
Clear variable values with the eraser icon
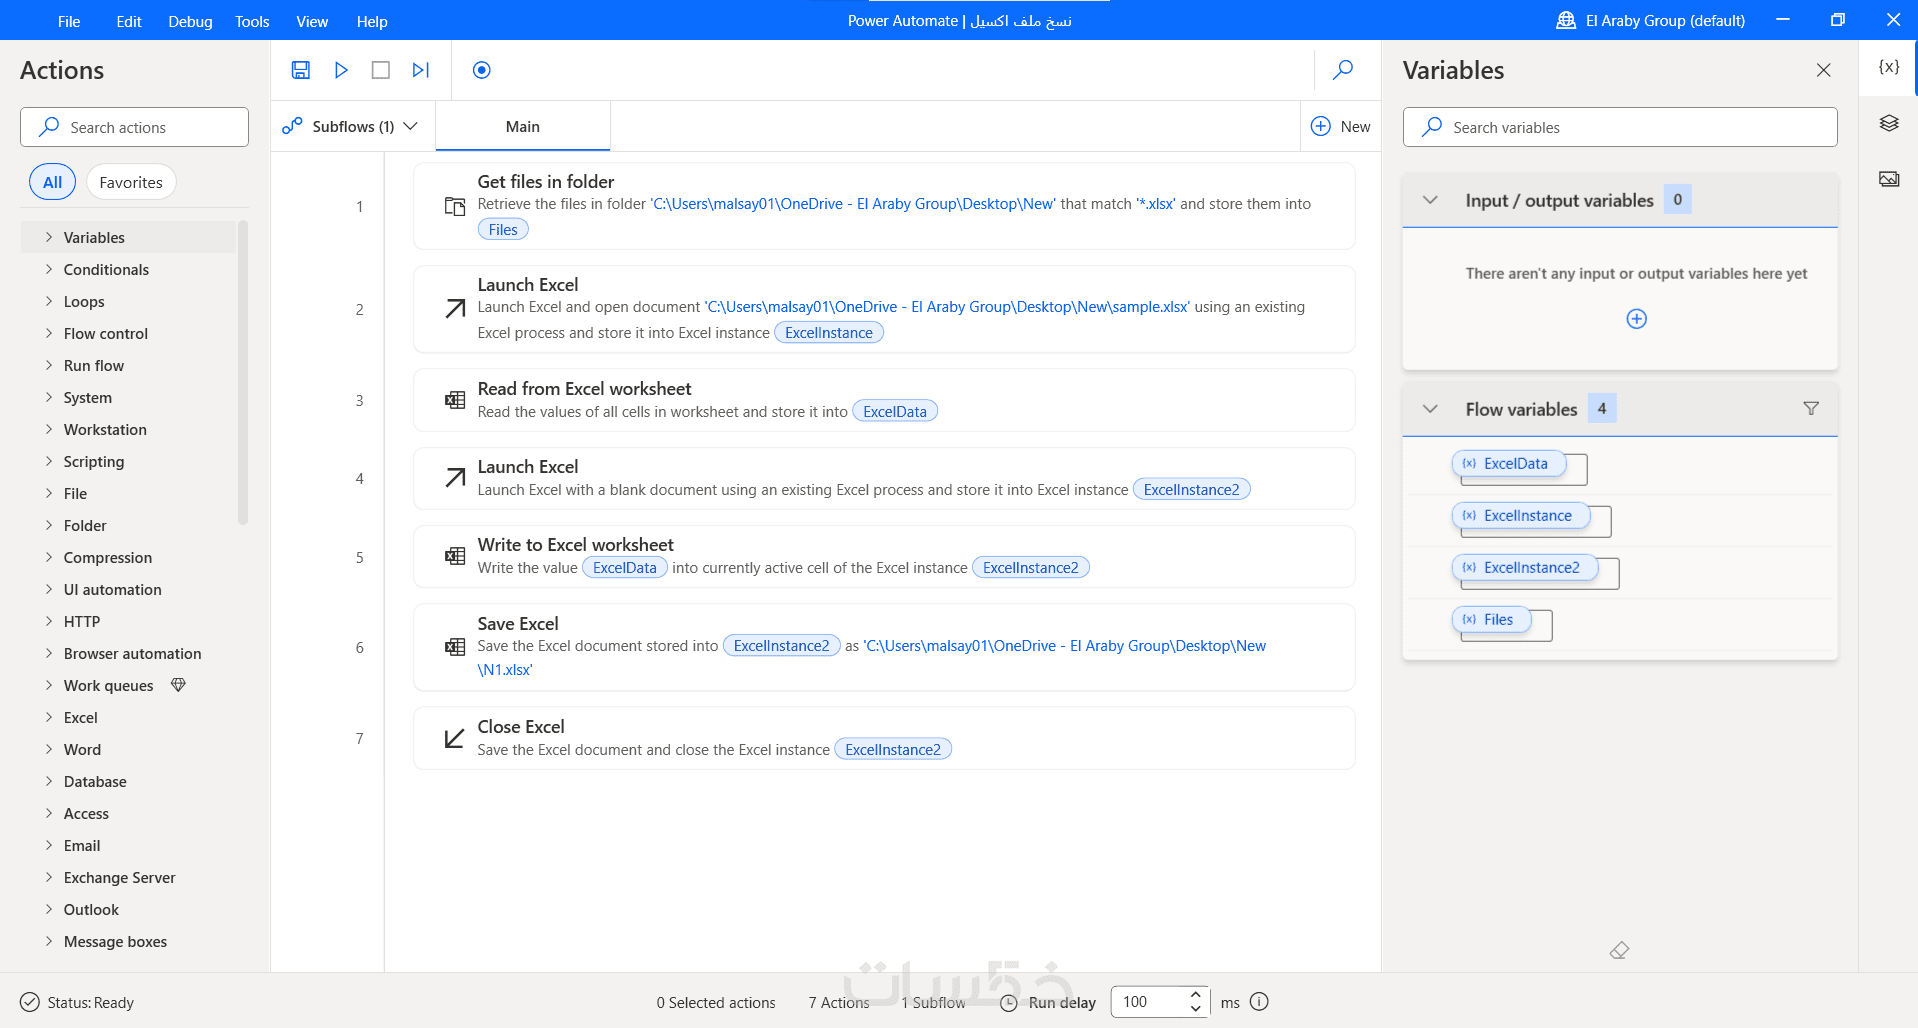(x=1620, y=950)
